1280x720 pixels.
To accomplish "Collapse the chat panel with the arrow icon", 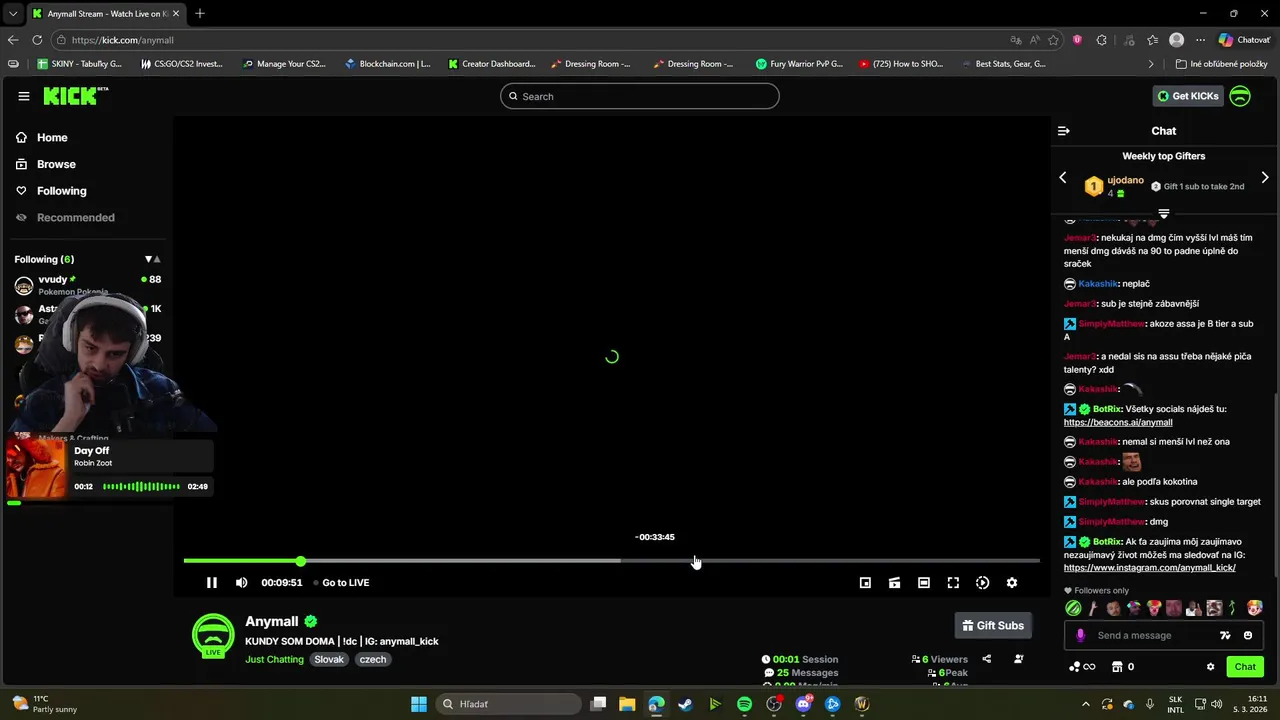I will coord(1064,131).
